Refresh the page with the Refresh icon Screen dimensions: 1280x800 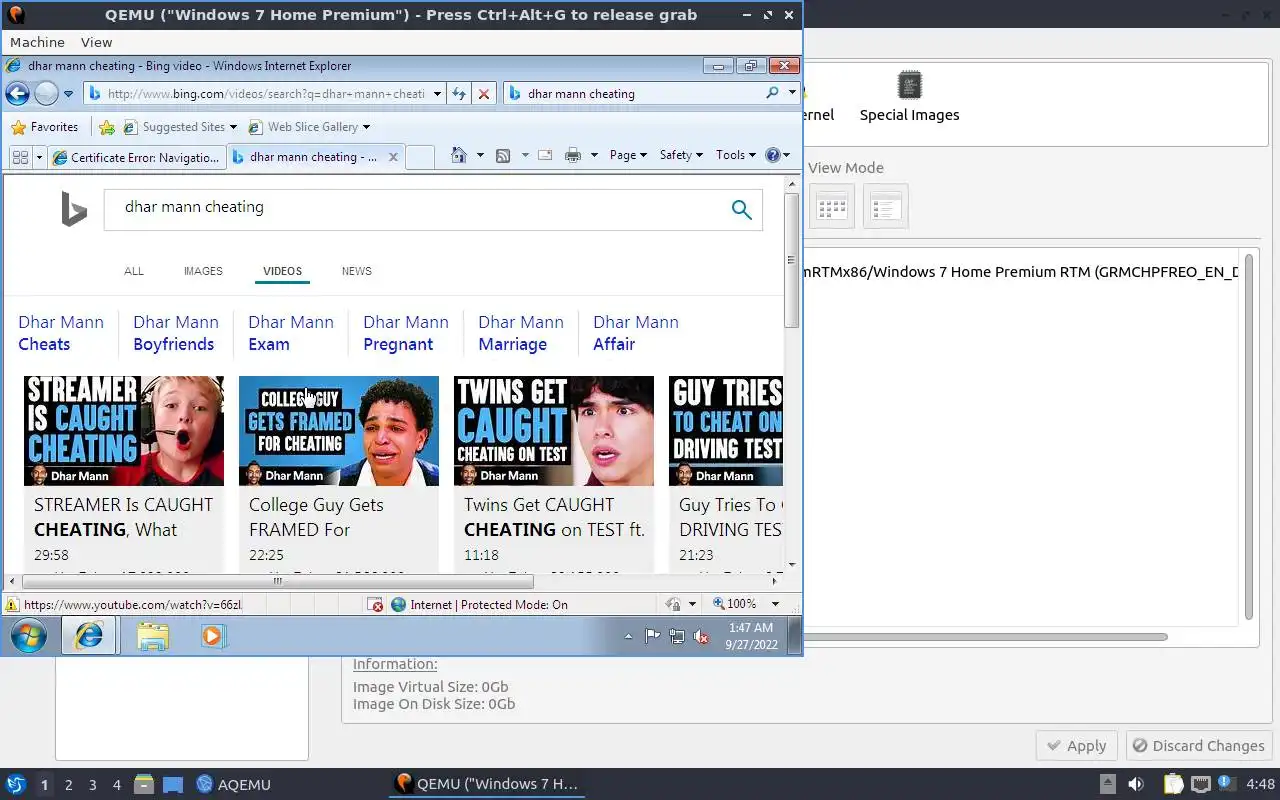click(x=459, y=94)
